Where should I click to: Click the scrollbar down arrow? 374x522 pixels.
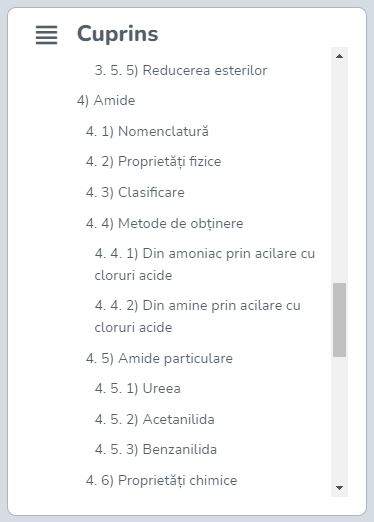[339, 488]
